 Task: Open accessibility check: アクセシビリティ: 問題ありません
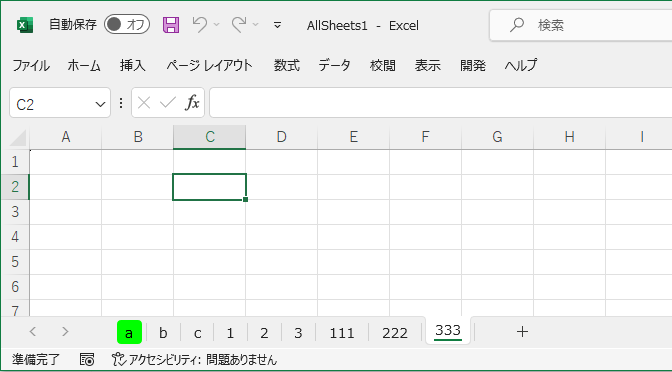(194, 360)
